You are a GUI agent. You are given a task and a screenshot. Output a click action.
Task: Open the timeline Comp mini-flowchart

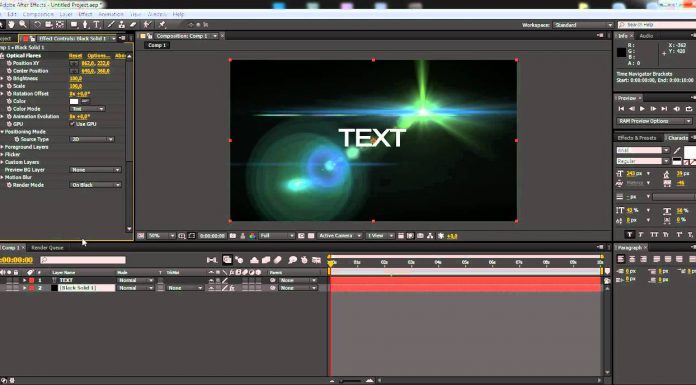click(212, 260)
